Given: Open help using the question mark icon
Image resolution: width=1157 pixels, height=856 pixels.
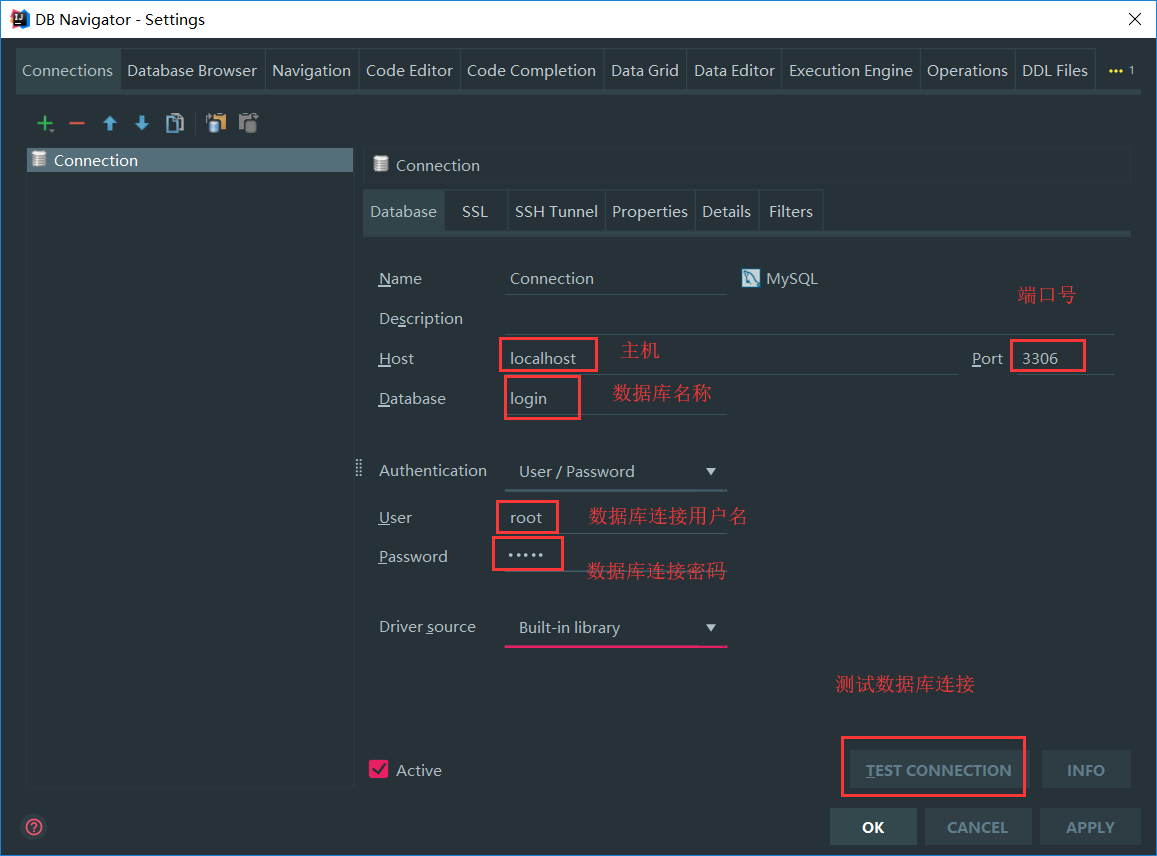Looking at the screenshot, I should point(33,827).
